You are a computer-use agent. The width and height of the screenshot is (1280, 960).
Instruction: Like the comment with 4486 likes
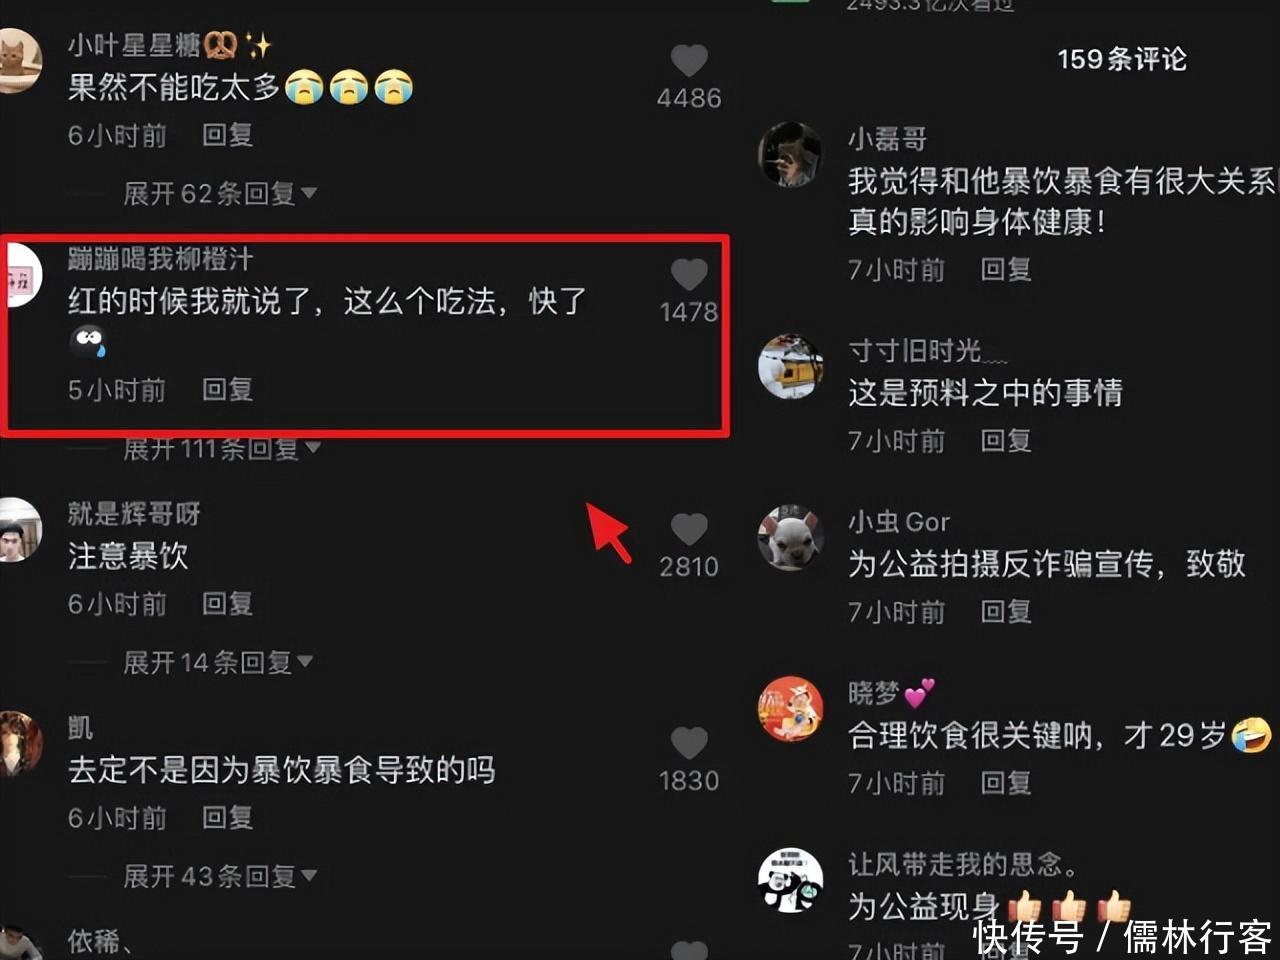click(x=688, y=61)
